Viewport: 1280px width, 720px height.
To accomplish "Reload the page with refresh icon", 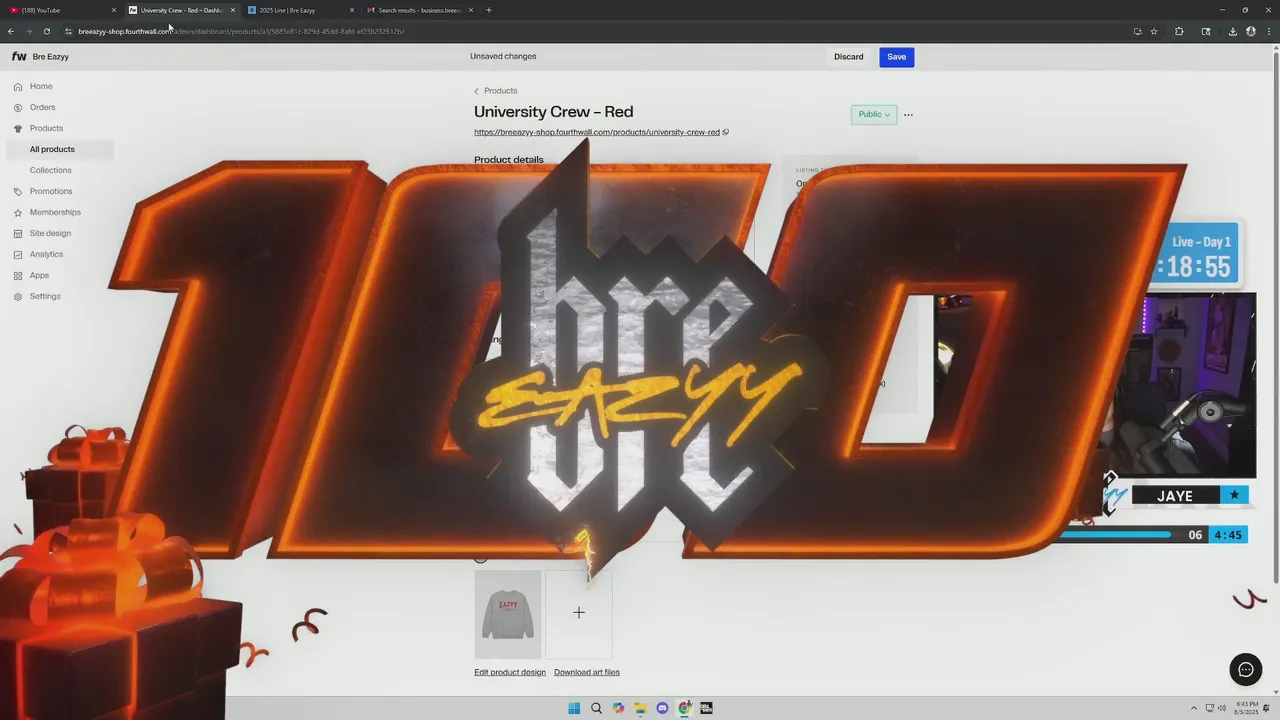I will tap(46, 31).
